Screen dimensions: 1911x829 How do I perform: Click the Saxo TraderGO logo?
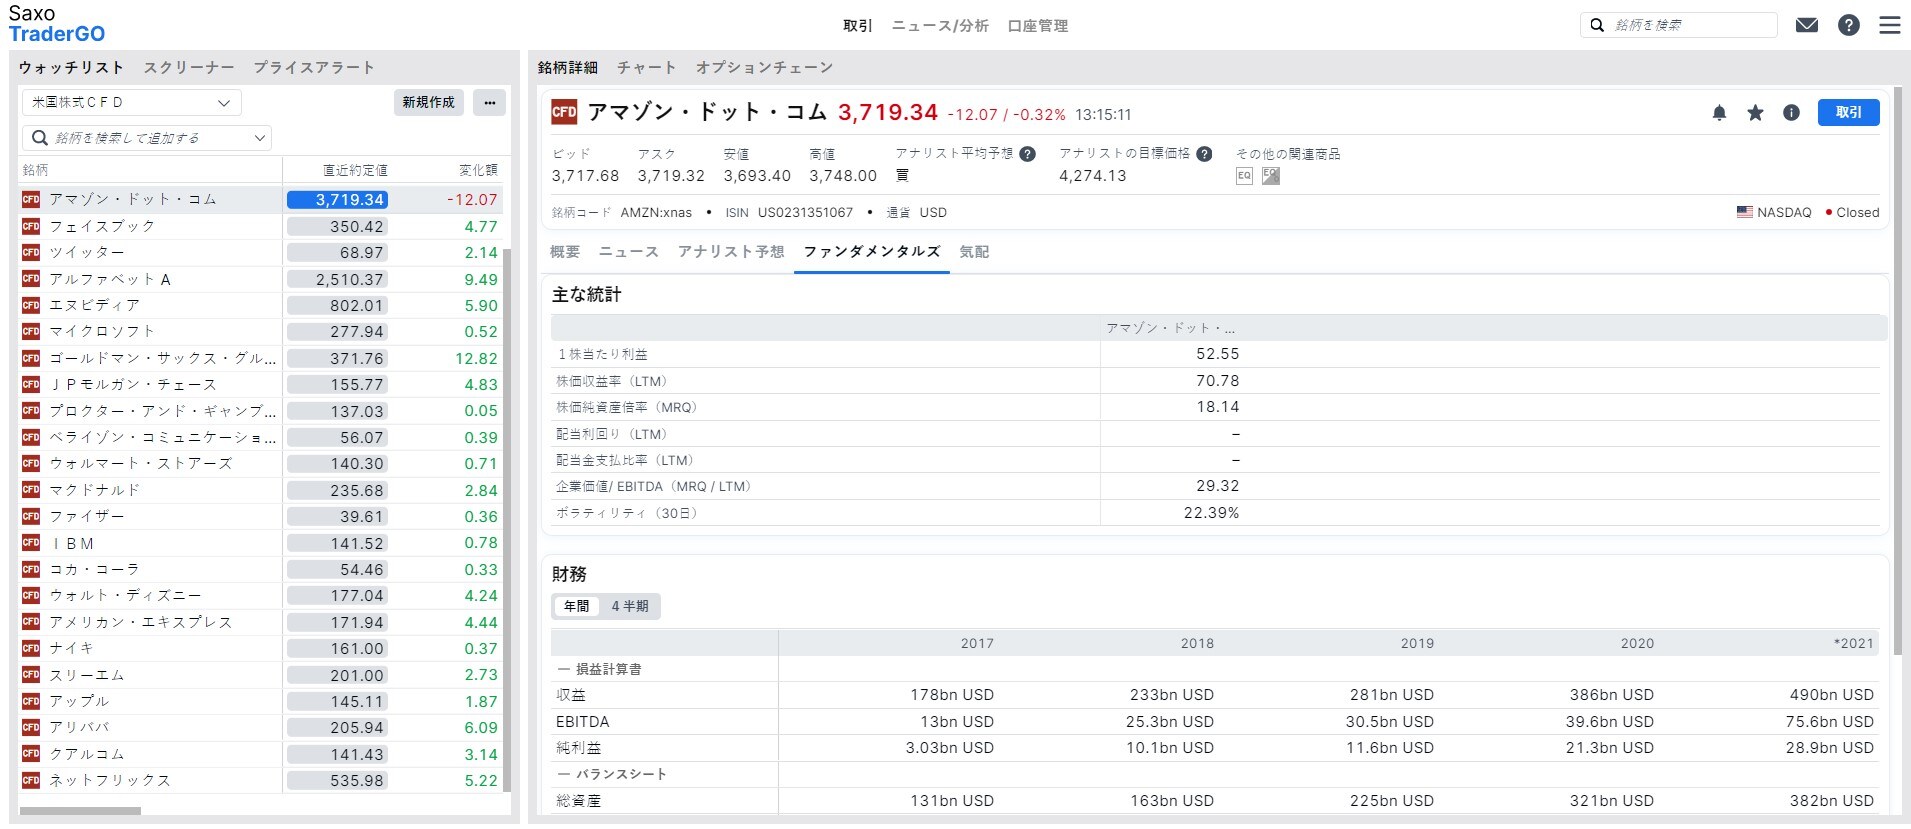(x=57, y=24)
